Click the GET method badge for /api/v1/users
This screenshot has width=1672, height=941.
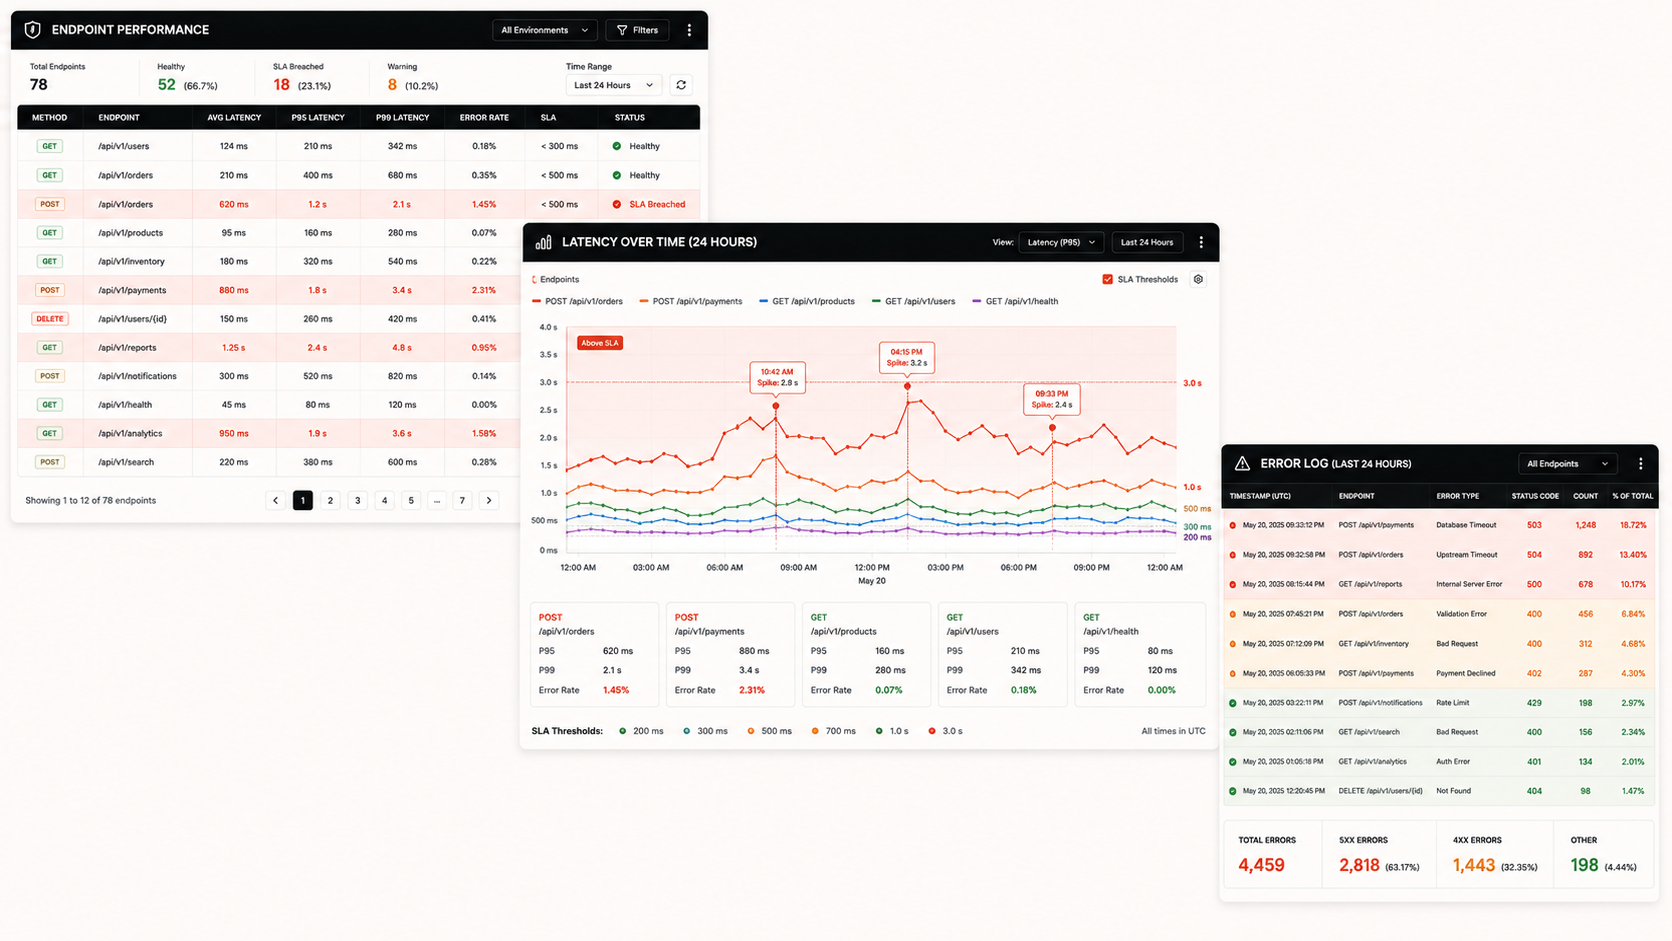(x=49, y=146)
